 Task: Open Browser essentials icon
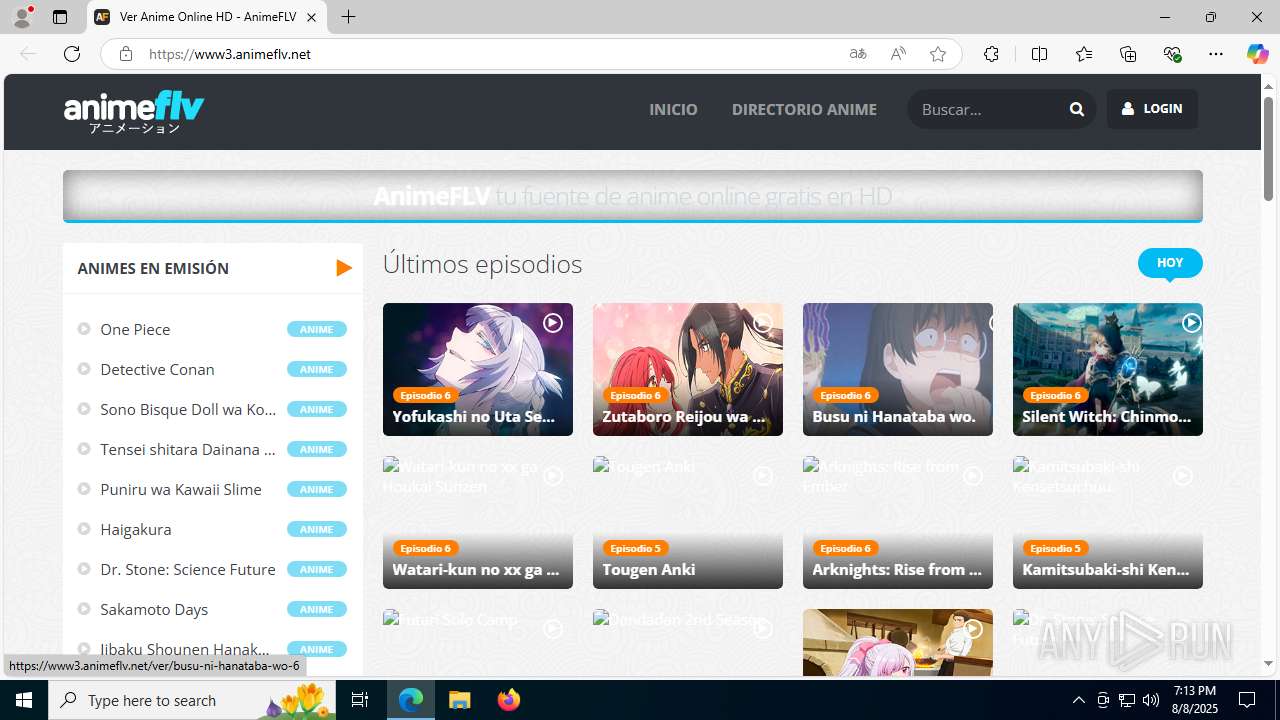pos(1172,54)
